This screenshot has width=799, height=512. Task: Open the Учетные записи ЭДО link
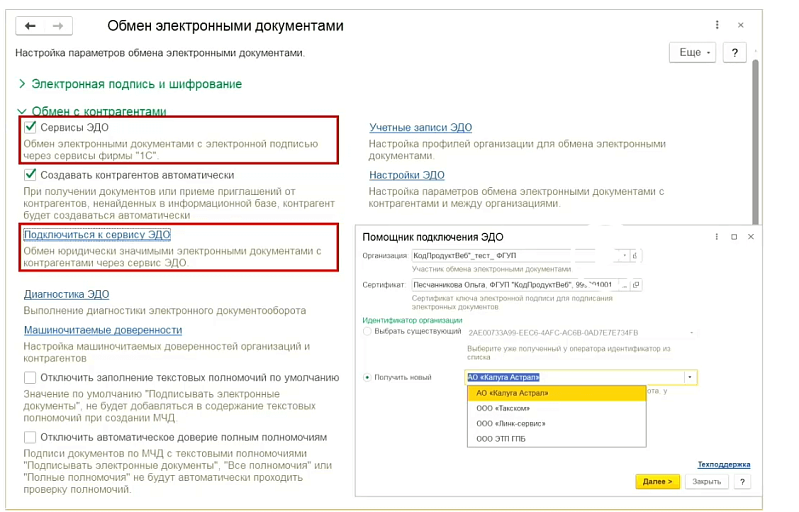(420, 127)
